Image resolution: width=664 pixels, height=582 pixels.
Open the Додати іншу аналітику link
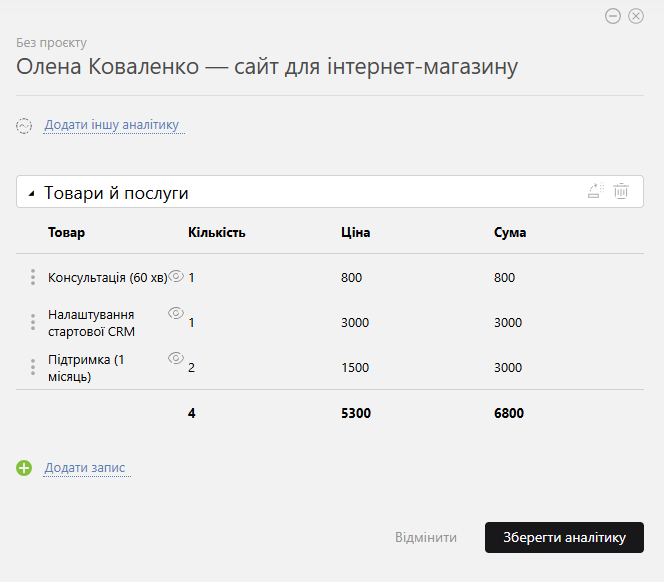pos(112,125)
